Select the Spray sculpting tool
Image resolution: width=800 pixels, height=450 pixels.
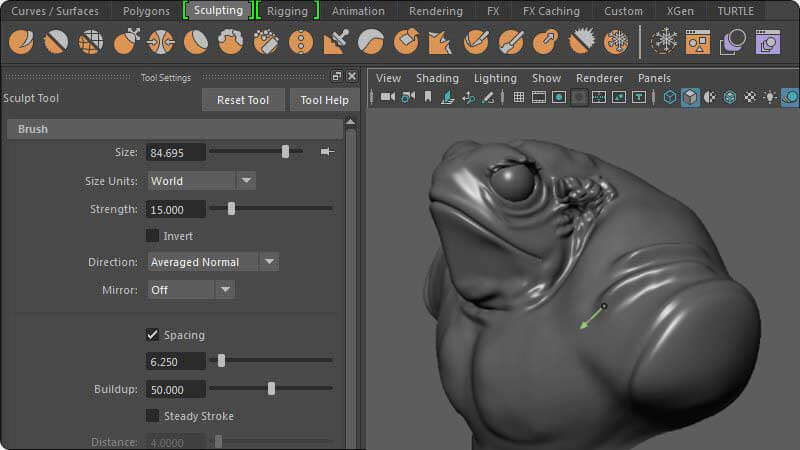[265, 42]
